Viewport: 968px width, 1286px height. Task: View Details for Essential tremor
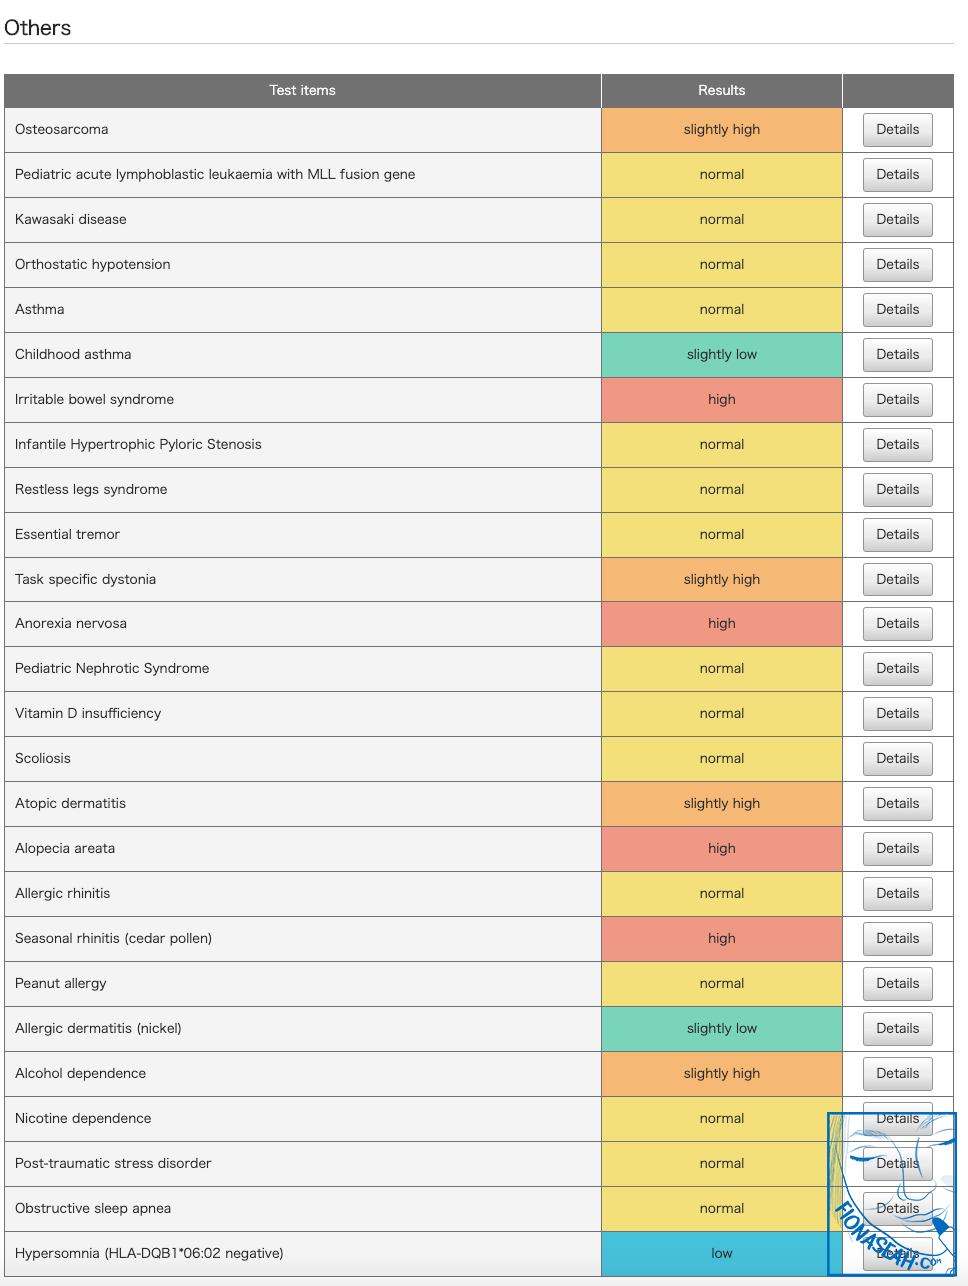pos(897,535)
